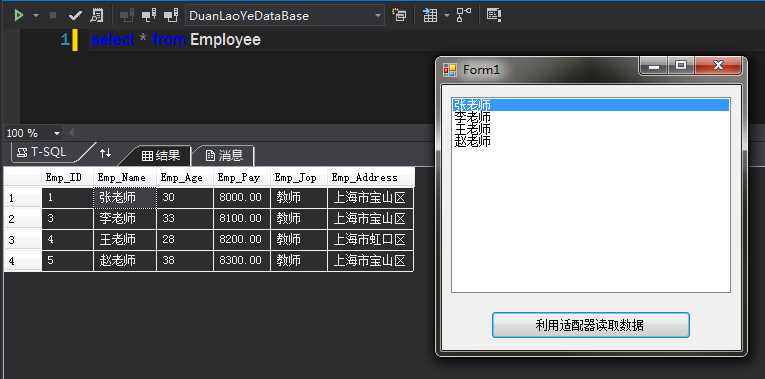Click the Disconnect icon in the toolbar

(149, 16)
